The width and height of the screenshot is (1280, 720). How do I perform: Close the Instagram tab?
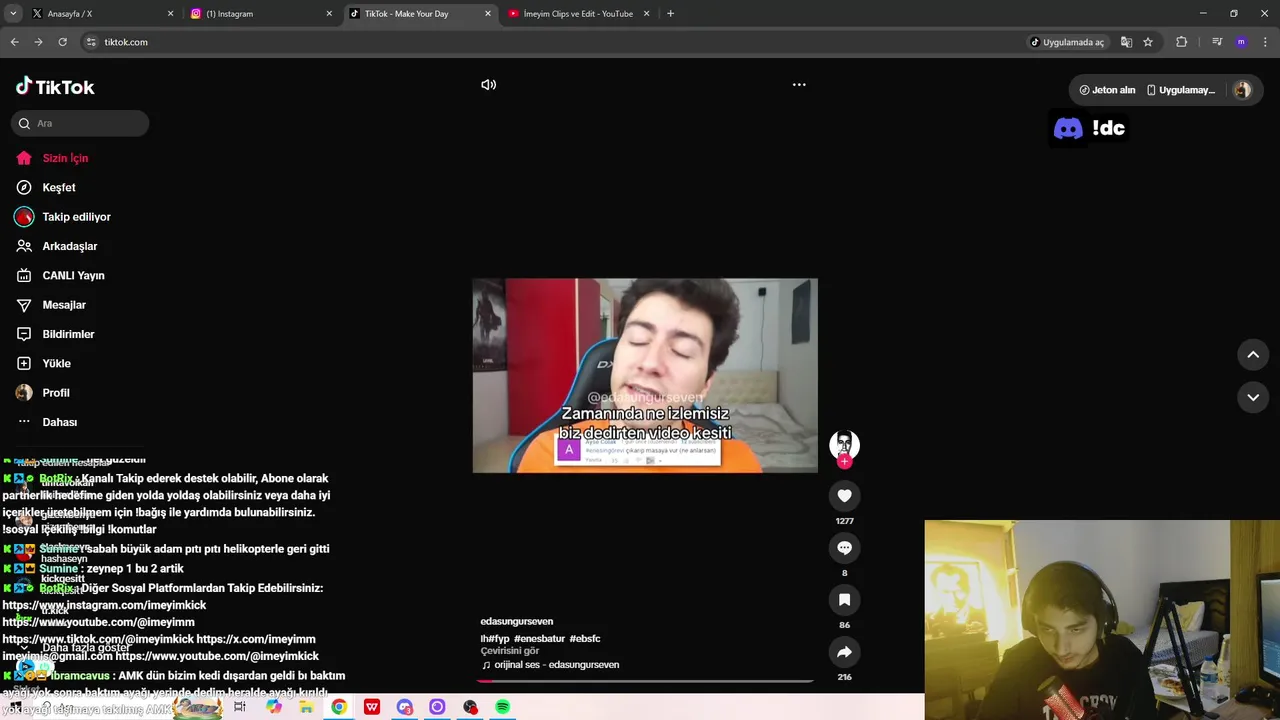329,14
